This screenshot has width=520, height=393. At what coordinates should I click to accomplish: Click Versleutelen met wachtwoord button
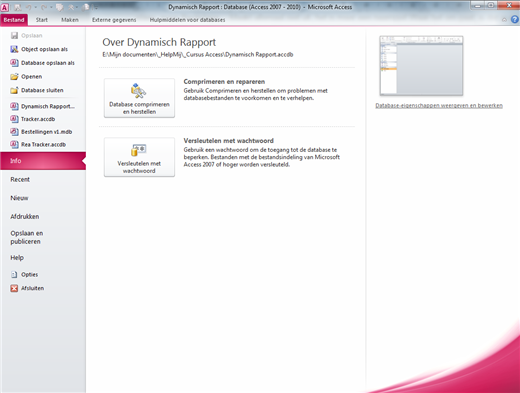[139, 157]
